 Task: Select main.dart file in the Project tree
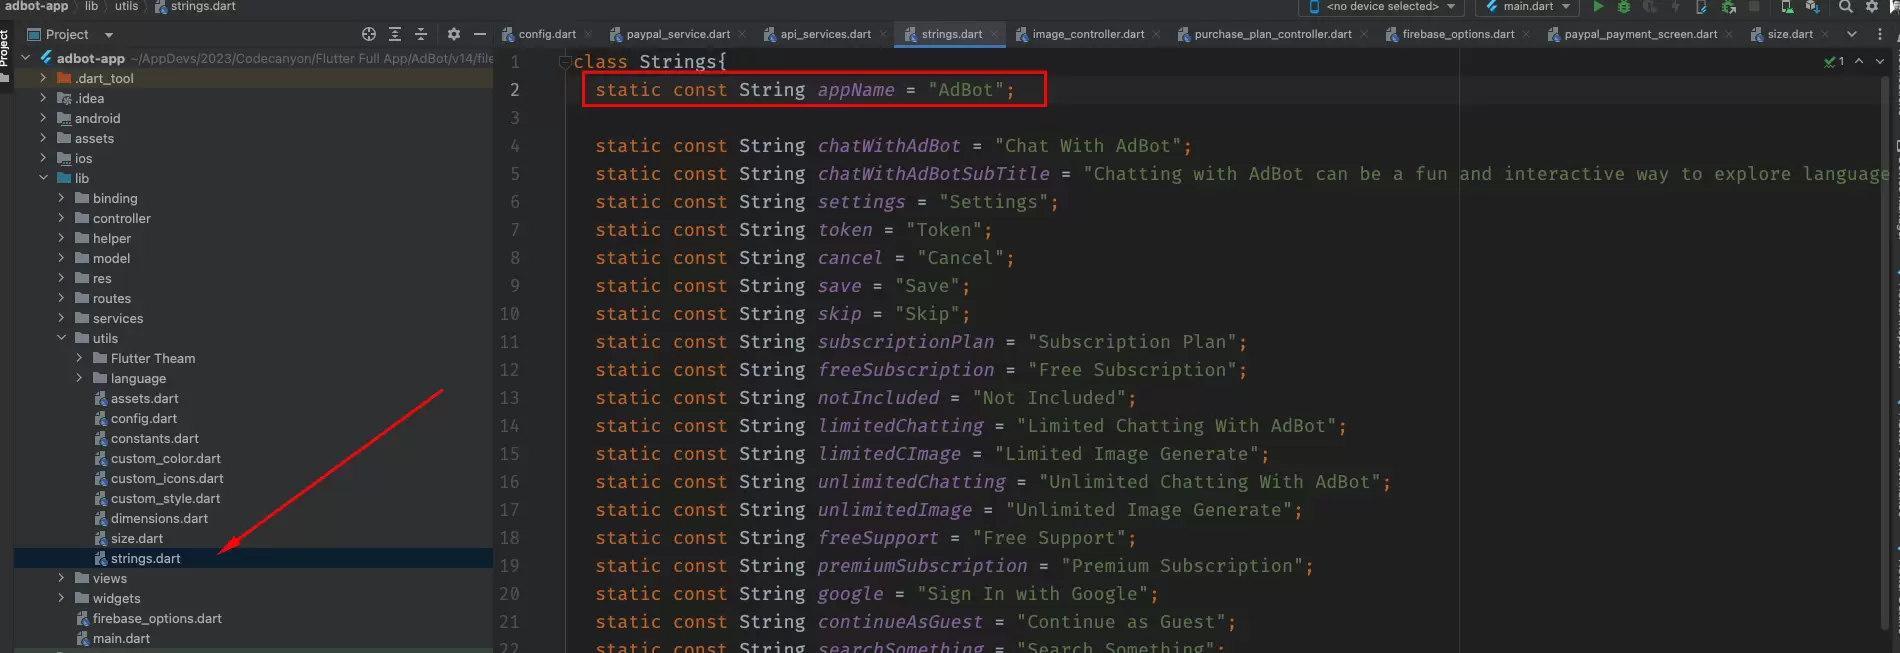pos(122,638)
